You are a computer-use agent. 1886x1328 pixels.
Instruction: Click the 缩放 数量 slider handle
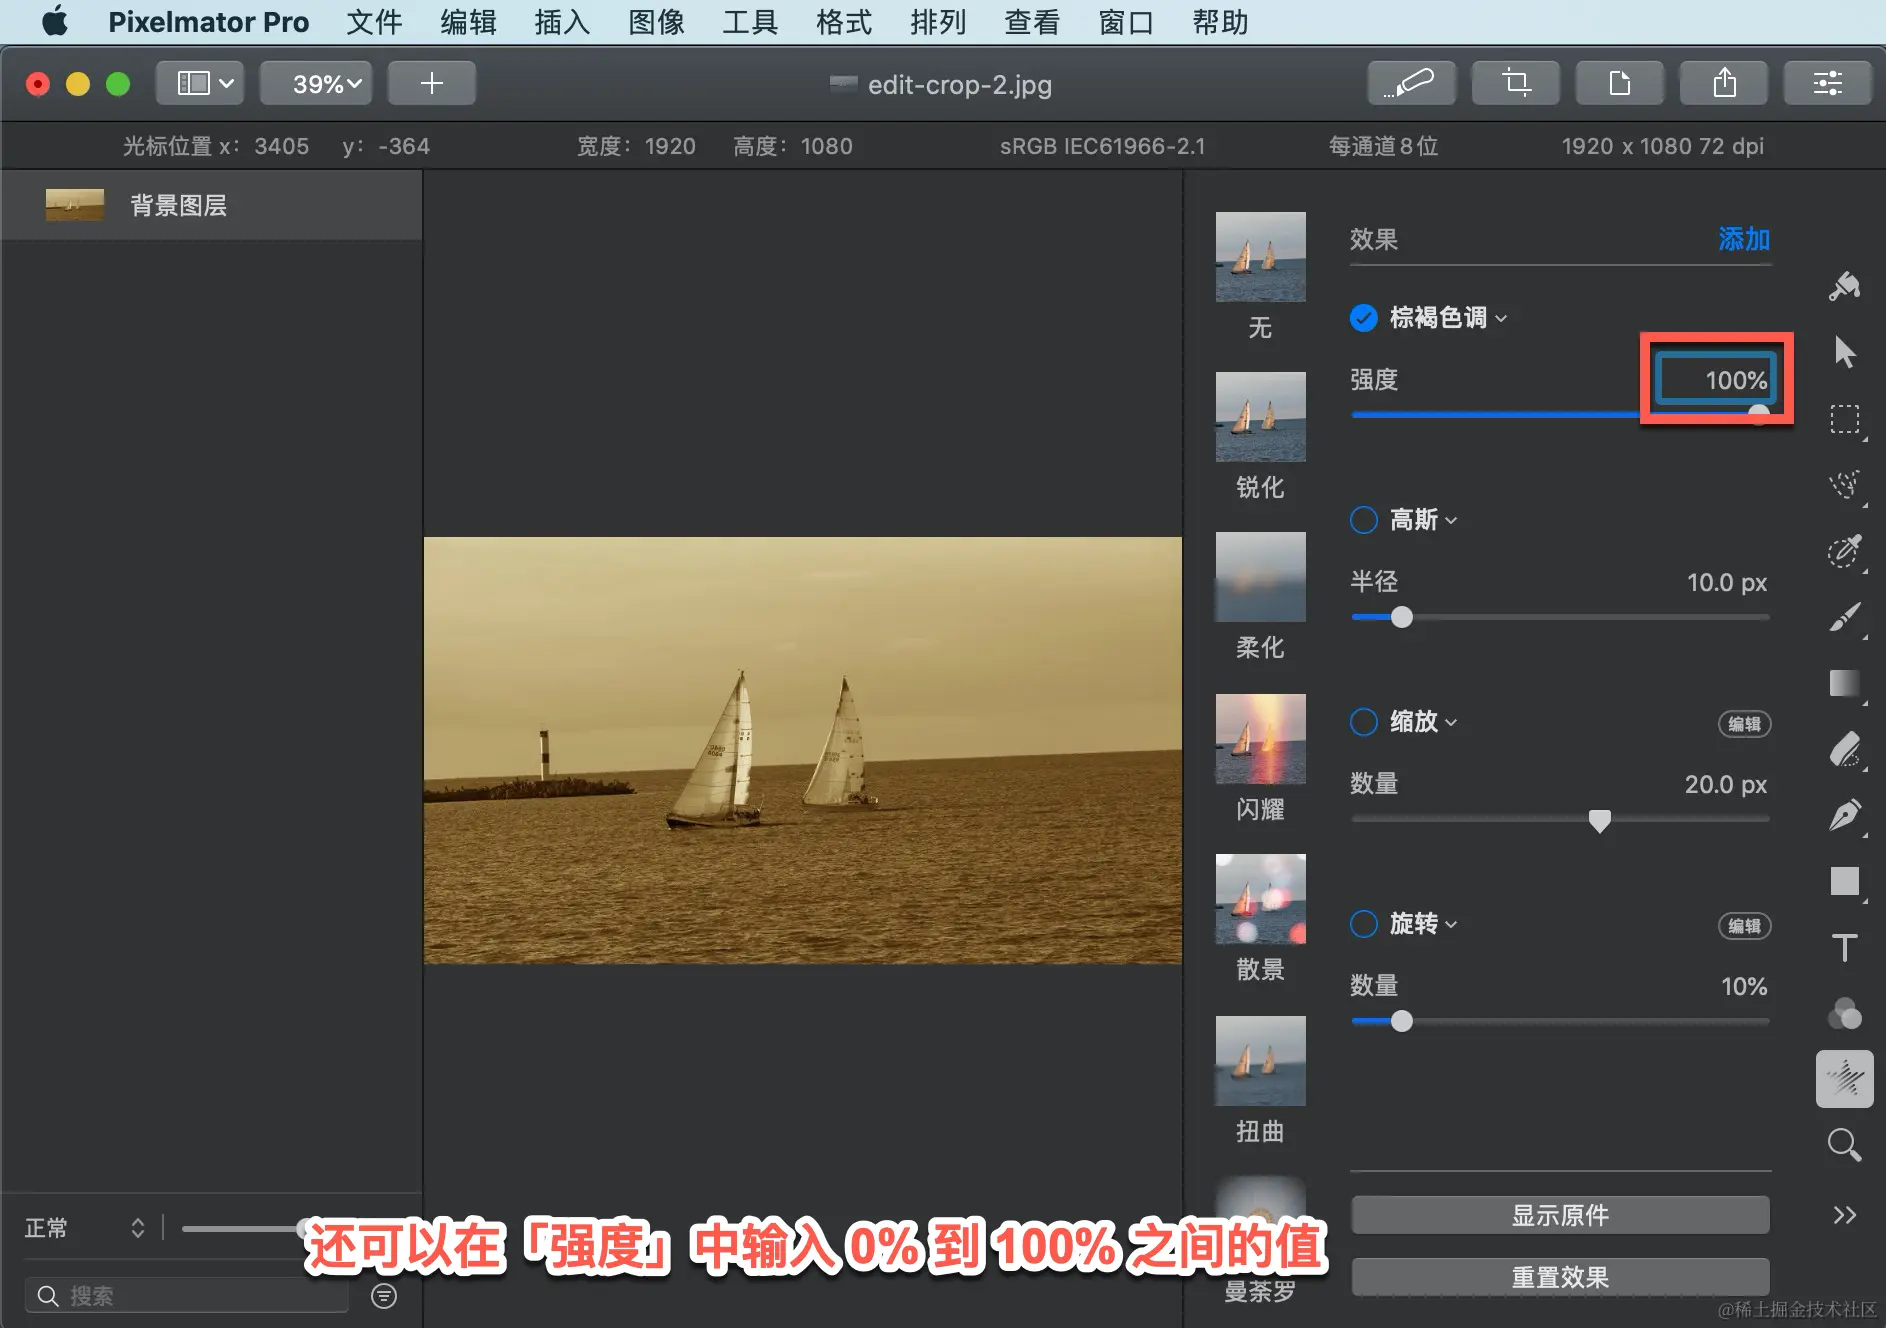tap(1600, 821)
